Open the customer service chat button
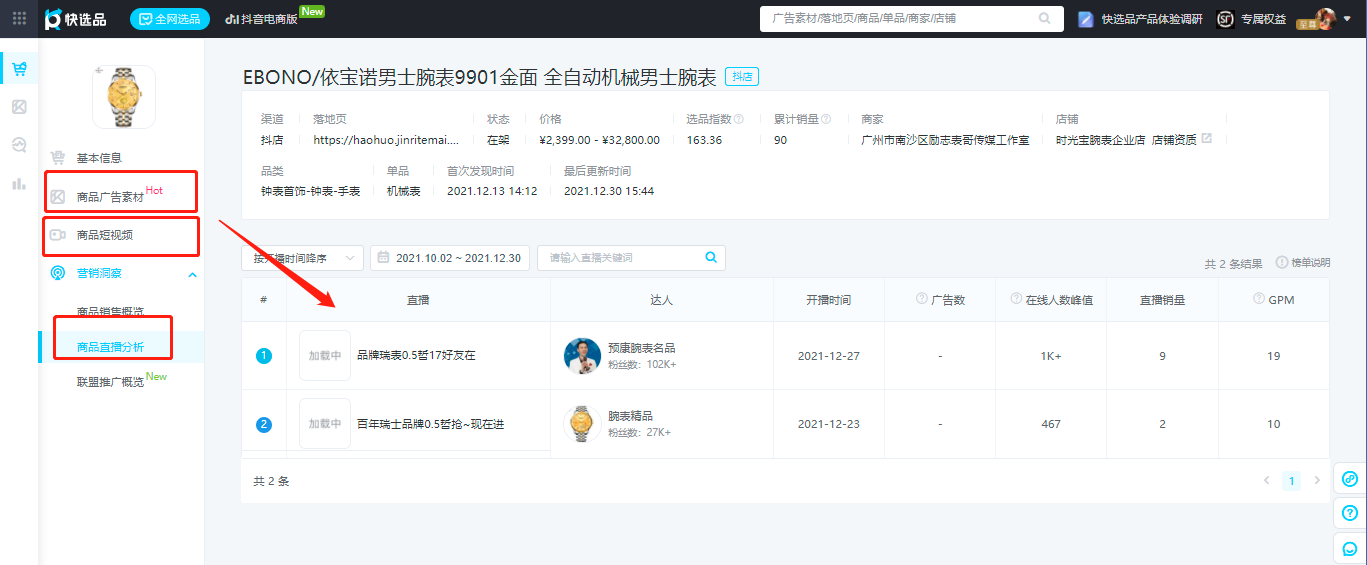The width and height of the screenshot is (1367, 565). pyautogui.click(x=1350, y=548)
